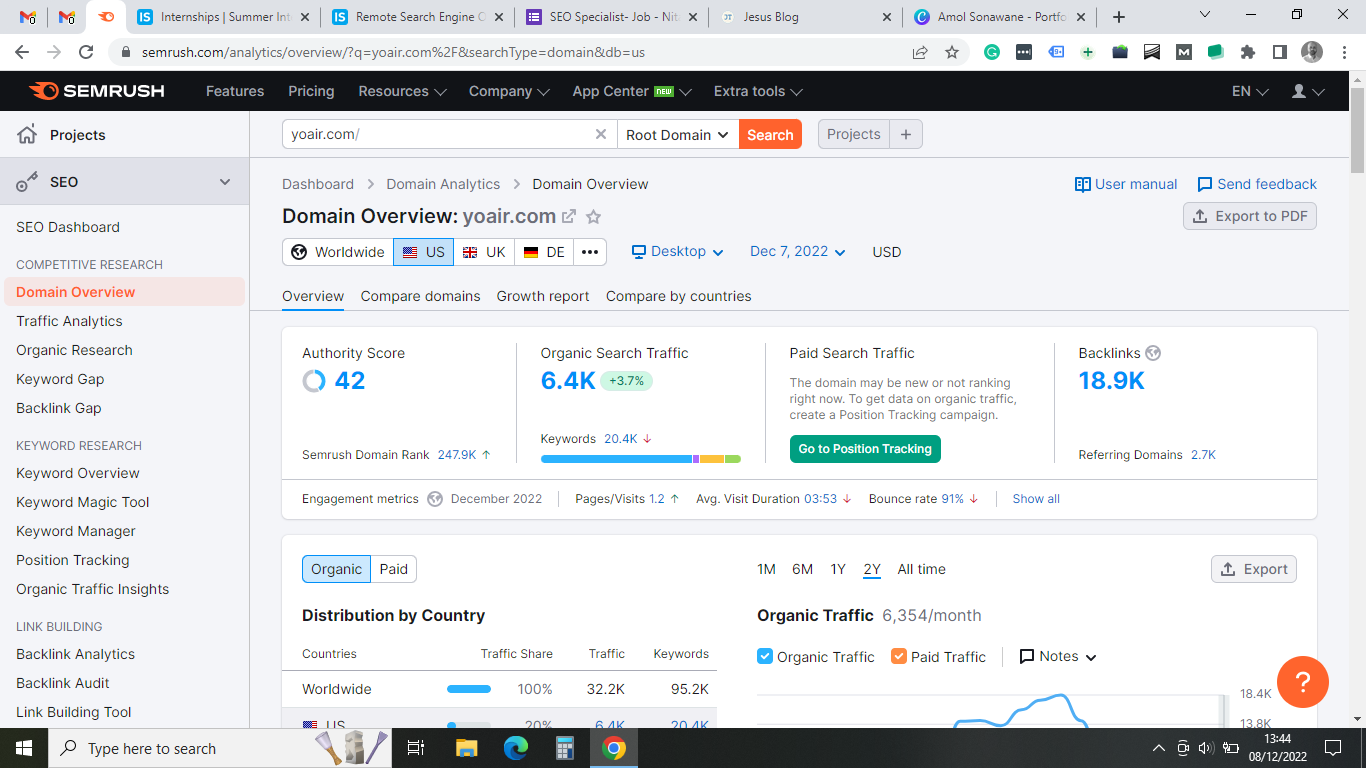
Task: Open user account dropdown in header
Action: coord(1308,91)
